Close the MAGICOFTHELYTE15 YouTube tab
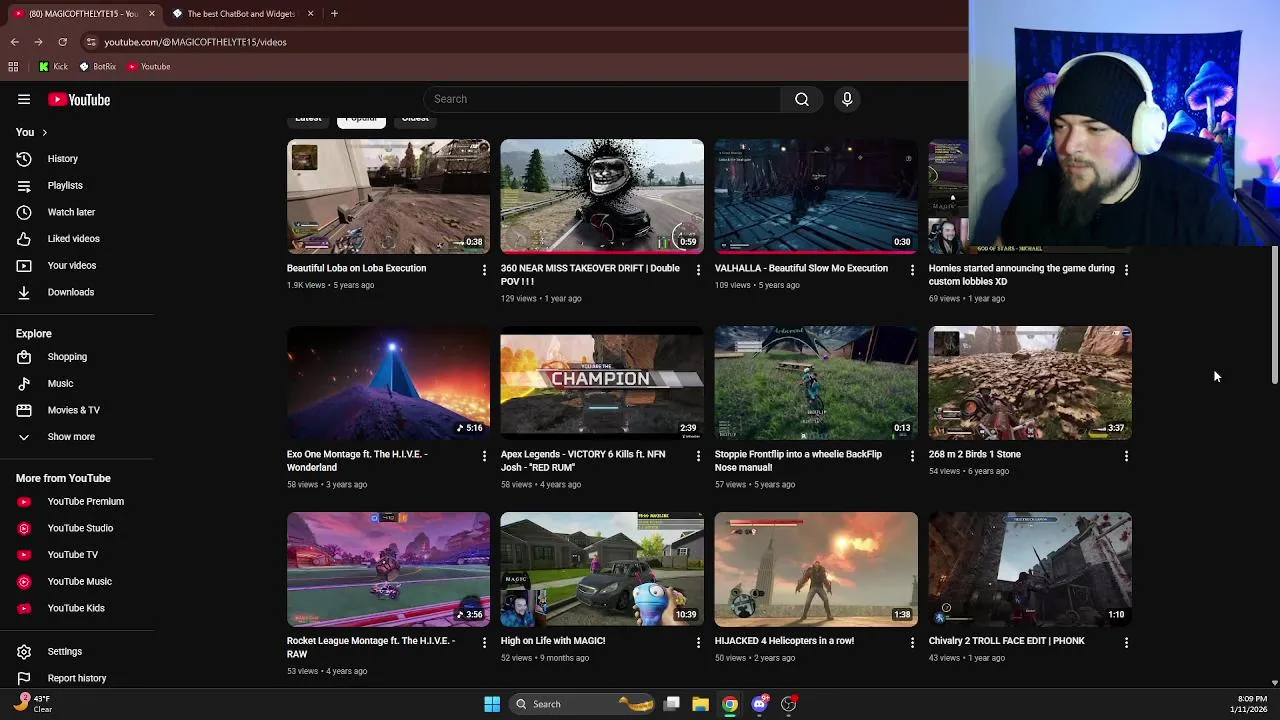Screen dimensions: 1280x720 pyautogui.click(x=152, y=14)
